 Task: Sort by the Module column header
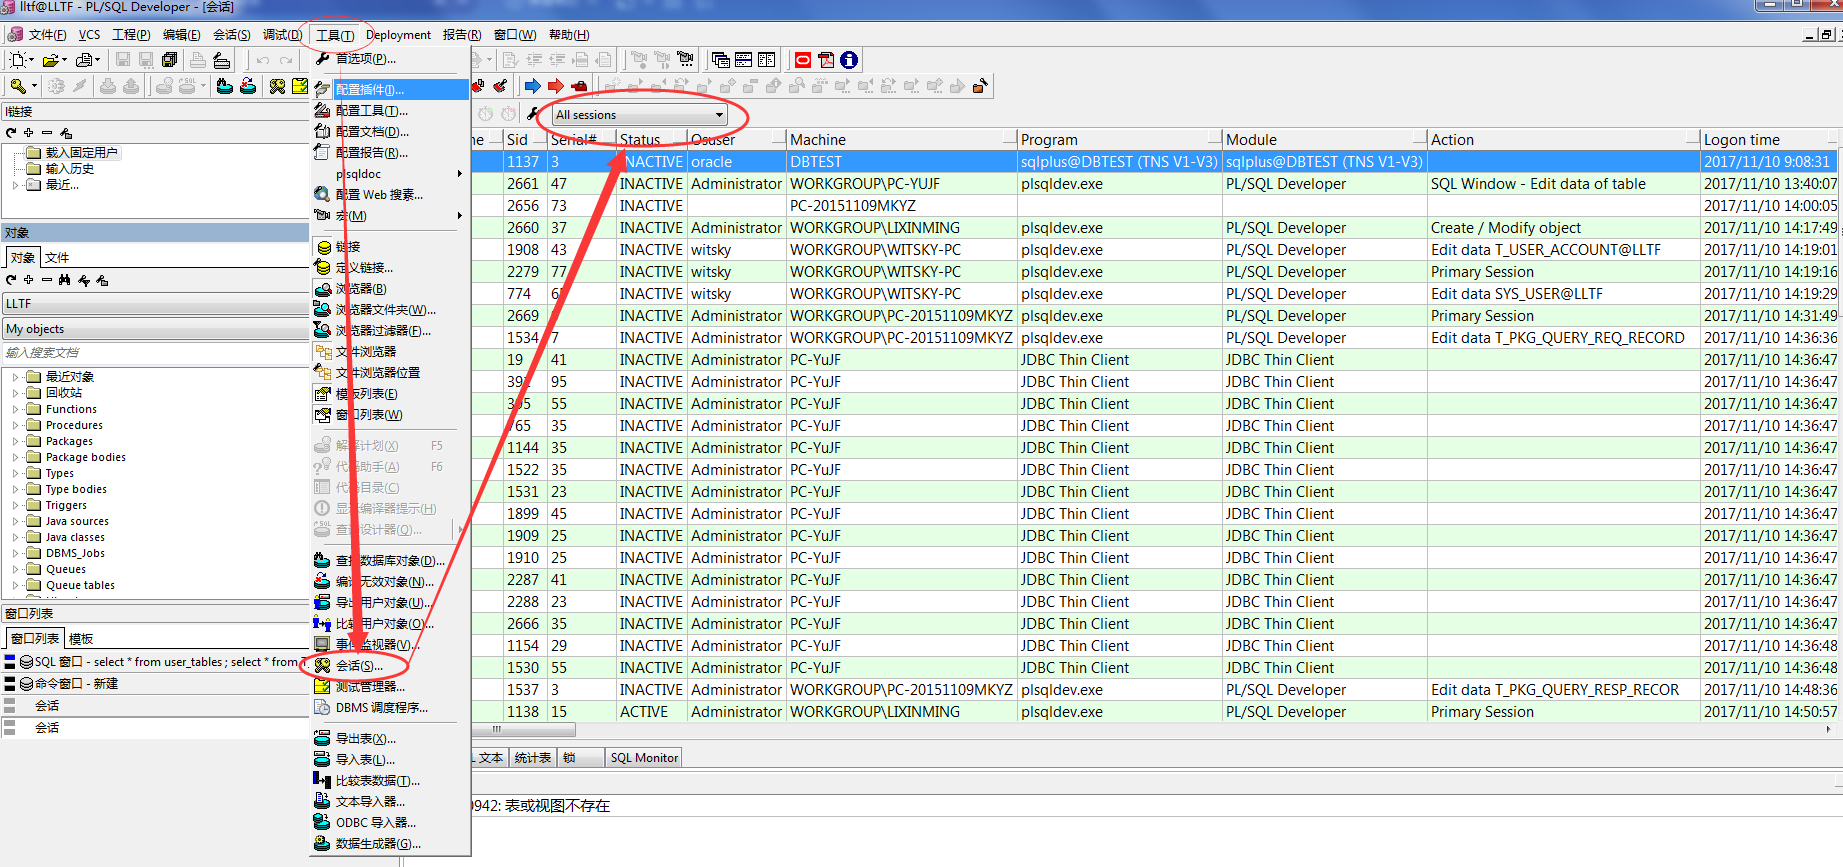point(1325,140)
